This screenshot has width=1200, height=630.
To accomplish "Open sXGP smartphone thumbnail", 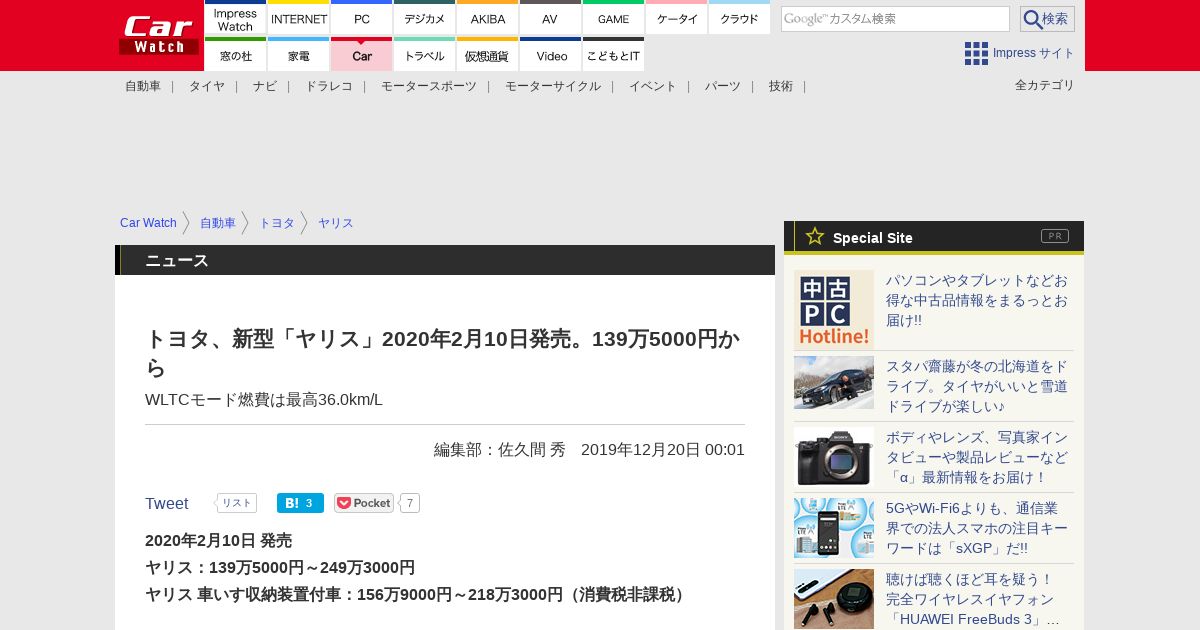I will coord(834,528).
